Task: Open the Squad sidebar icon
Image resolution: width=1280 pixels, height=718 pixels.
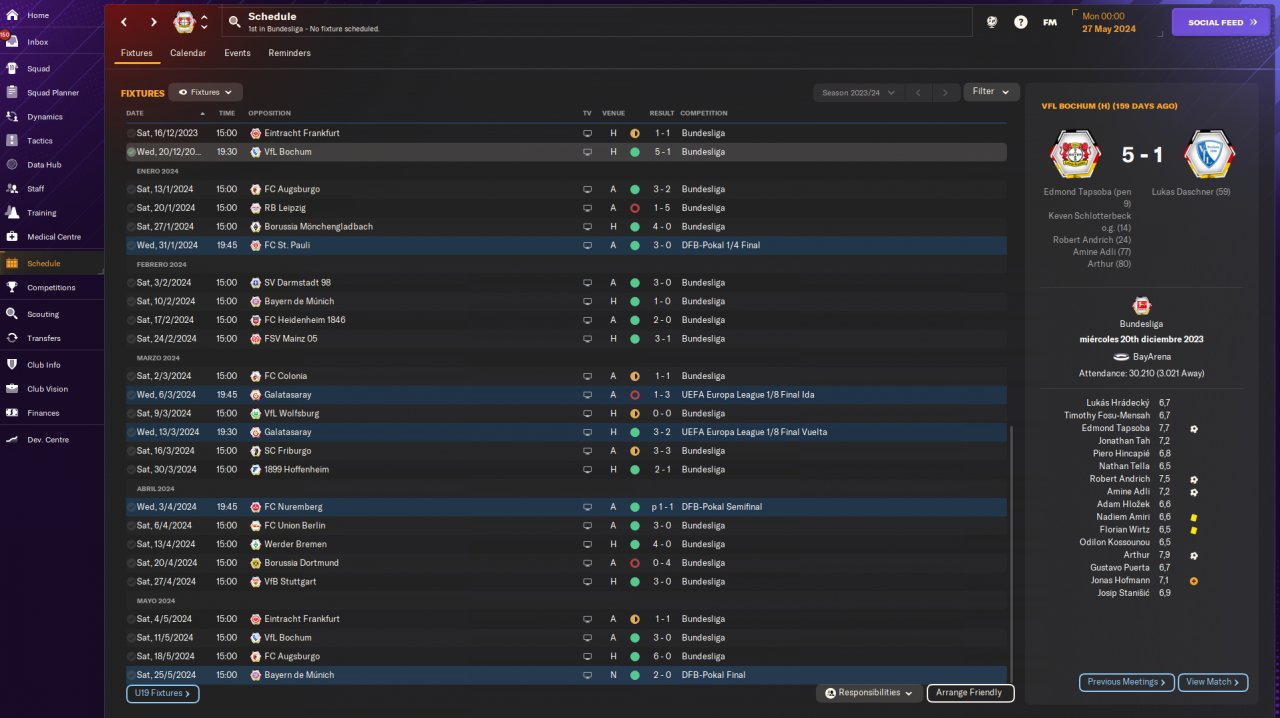Action: click(x=12, y=69)
